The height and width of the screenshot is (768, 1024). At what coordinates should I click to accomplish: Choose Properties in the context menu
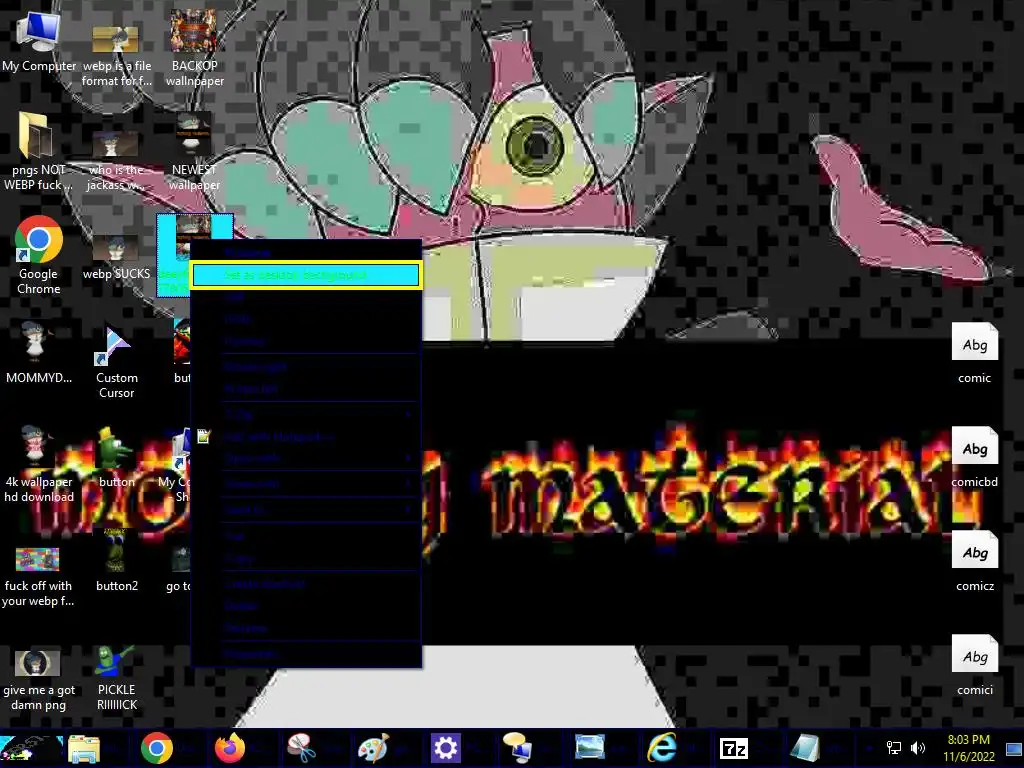pos(306,654)
